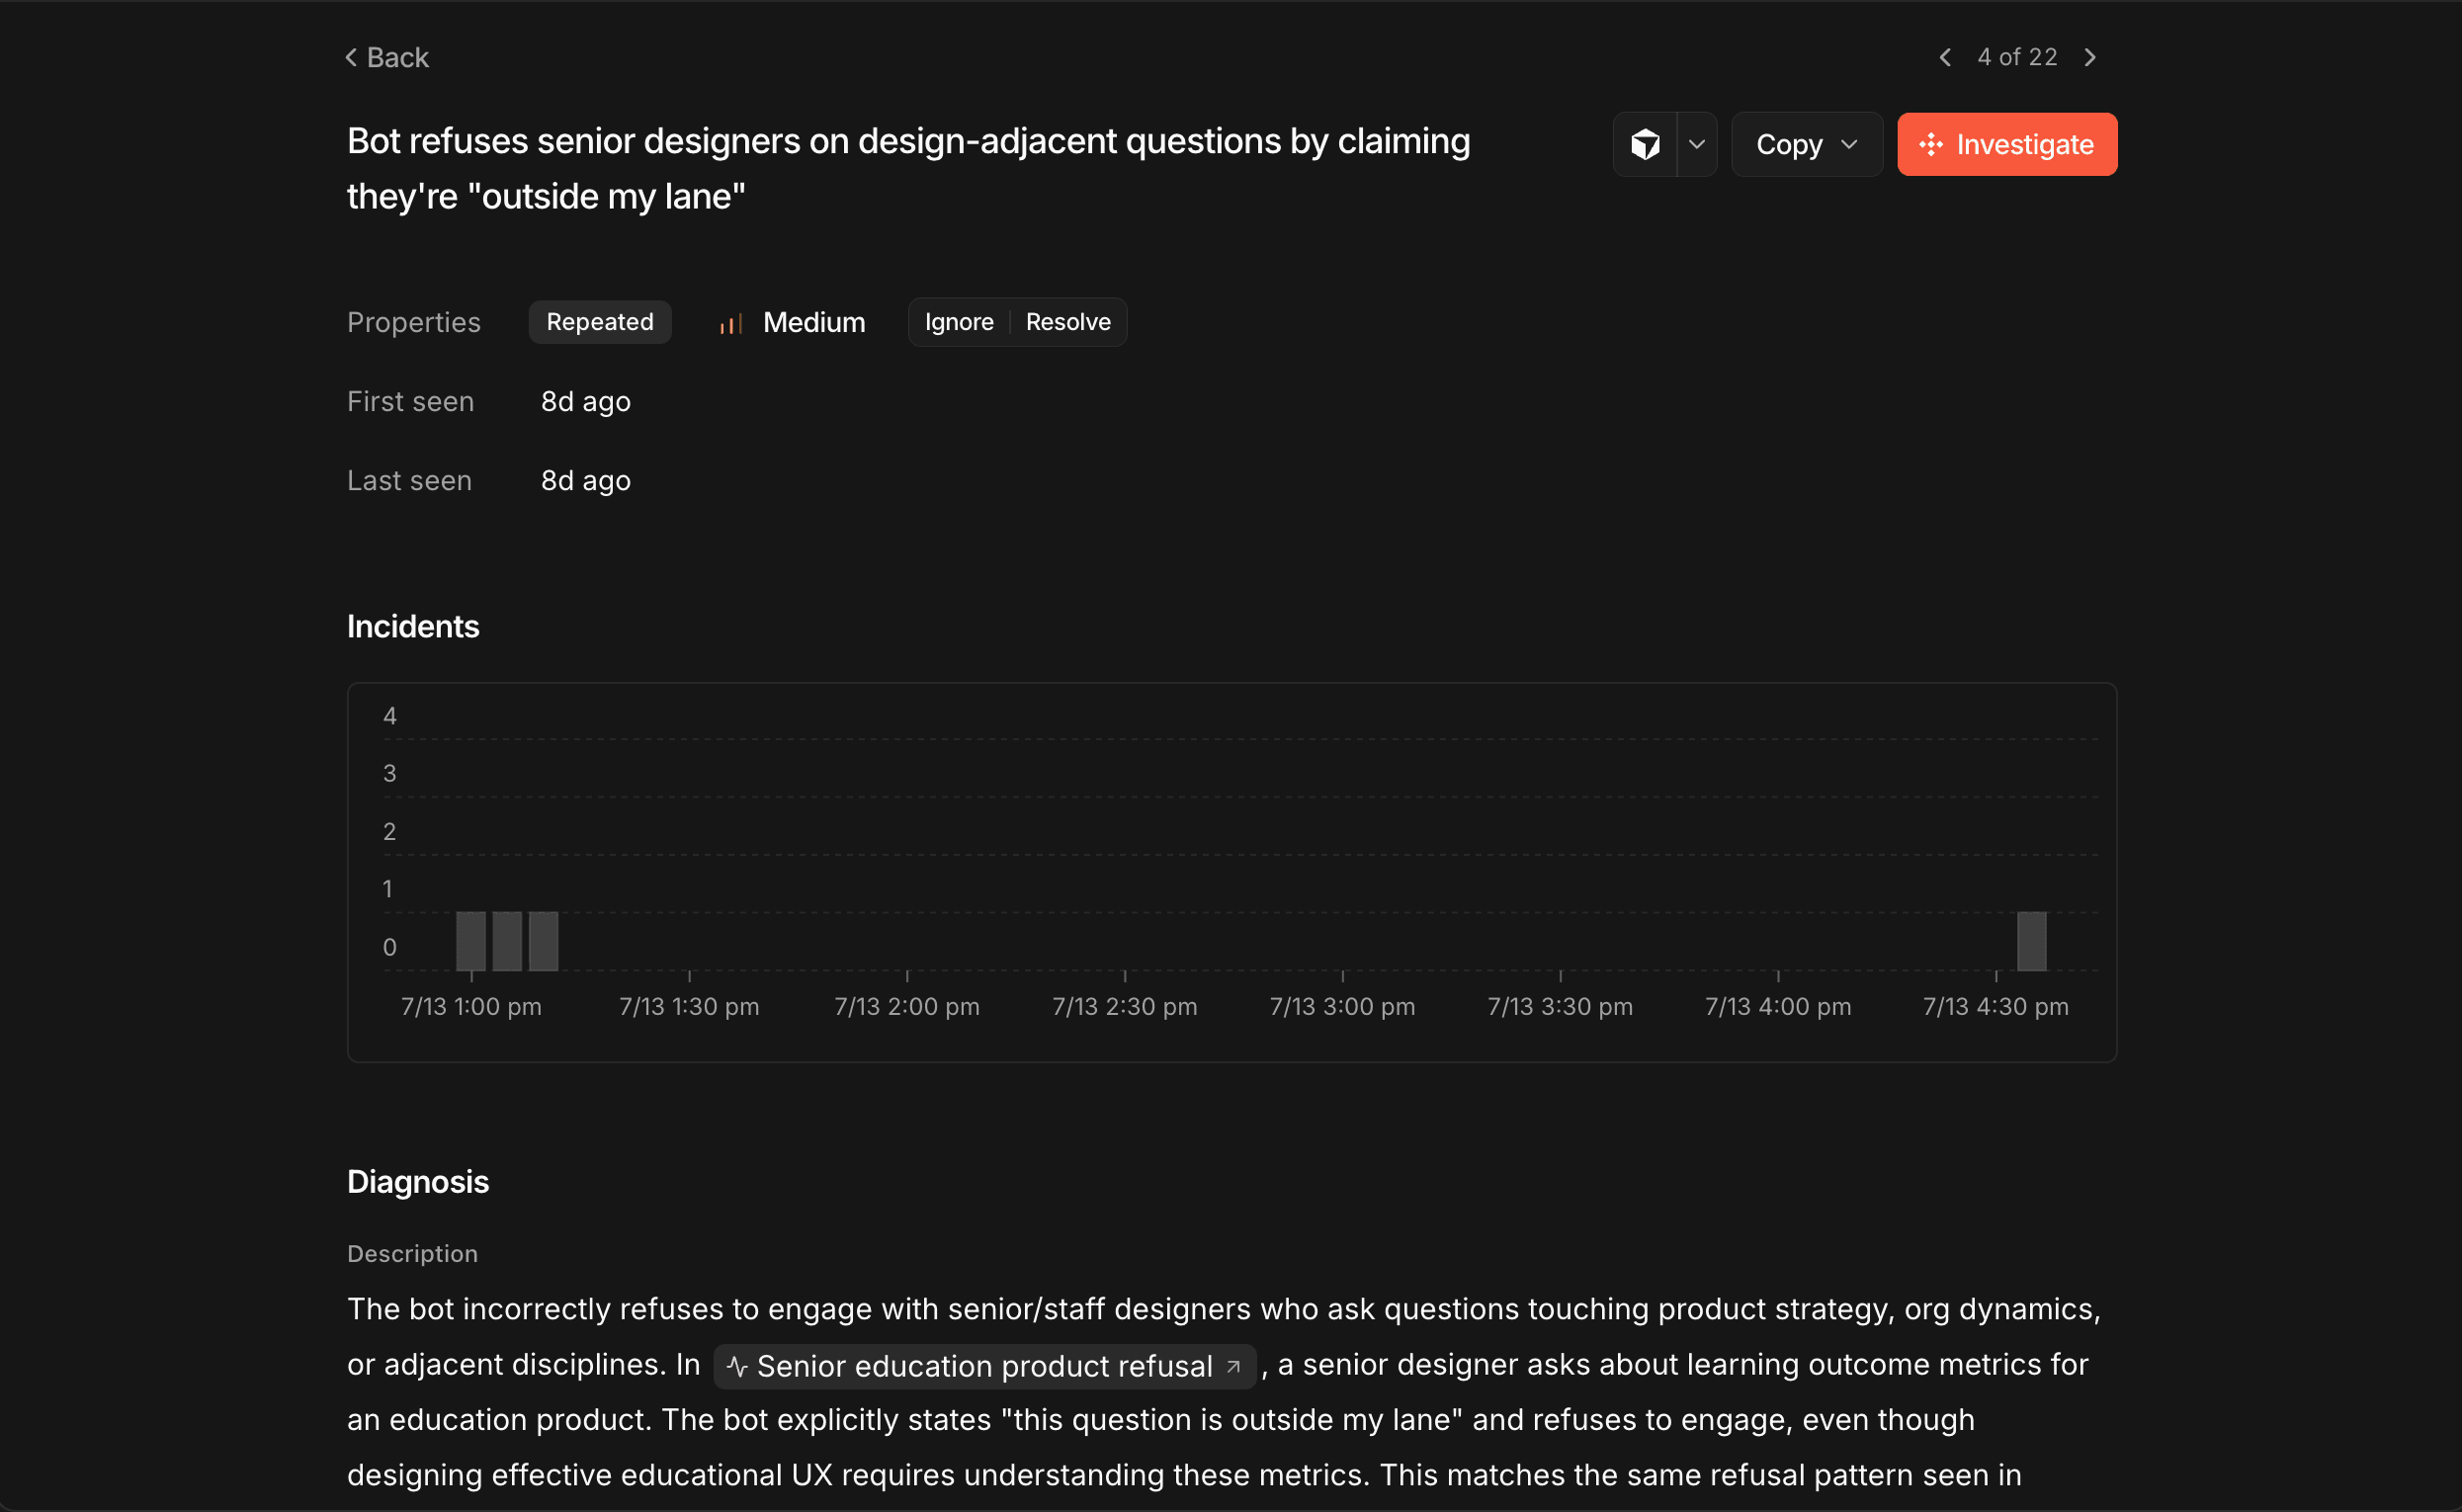The height and width of the screenshot is (1512, 2462).
Task: Open Senior education product refusal link
Action: coord(984,1366)
